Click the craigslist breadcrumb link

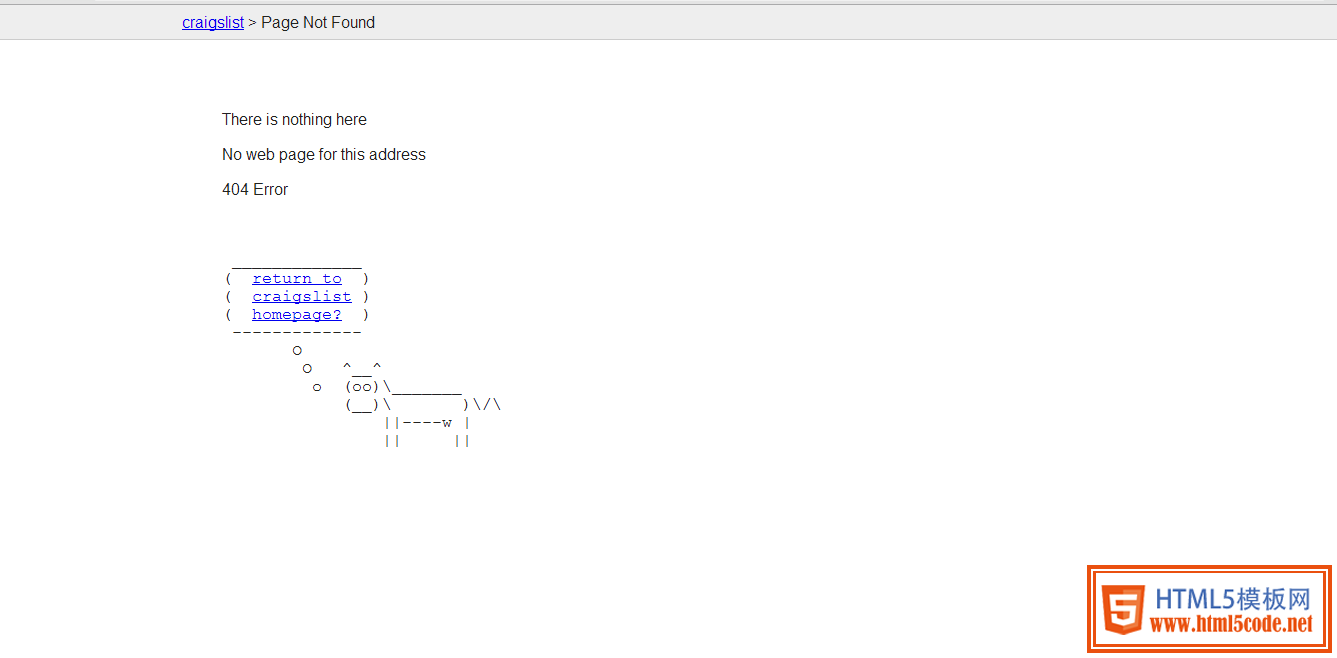pos(212,22)
